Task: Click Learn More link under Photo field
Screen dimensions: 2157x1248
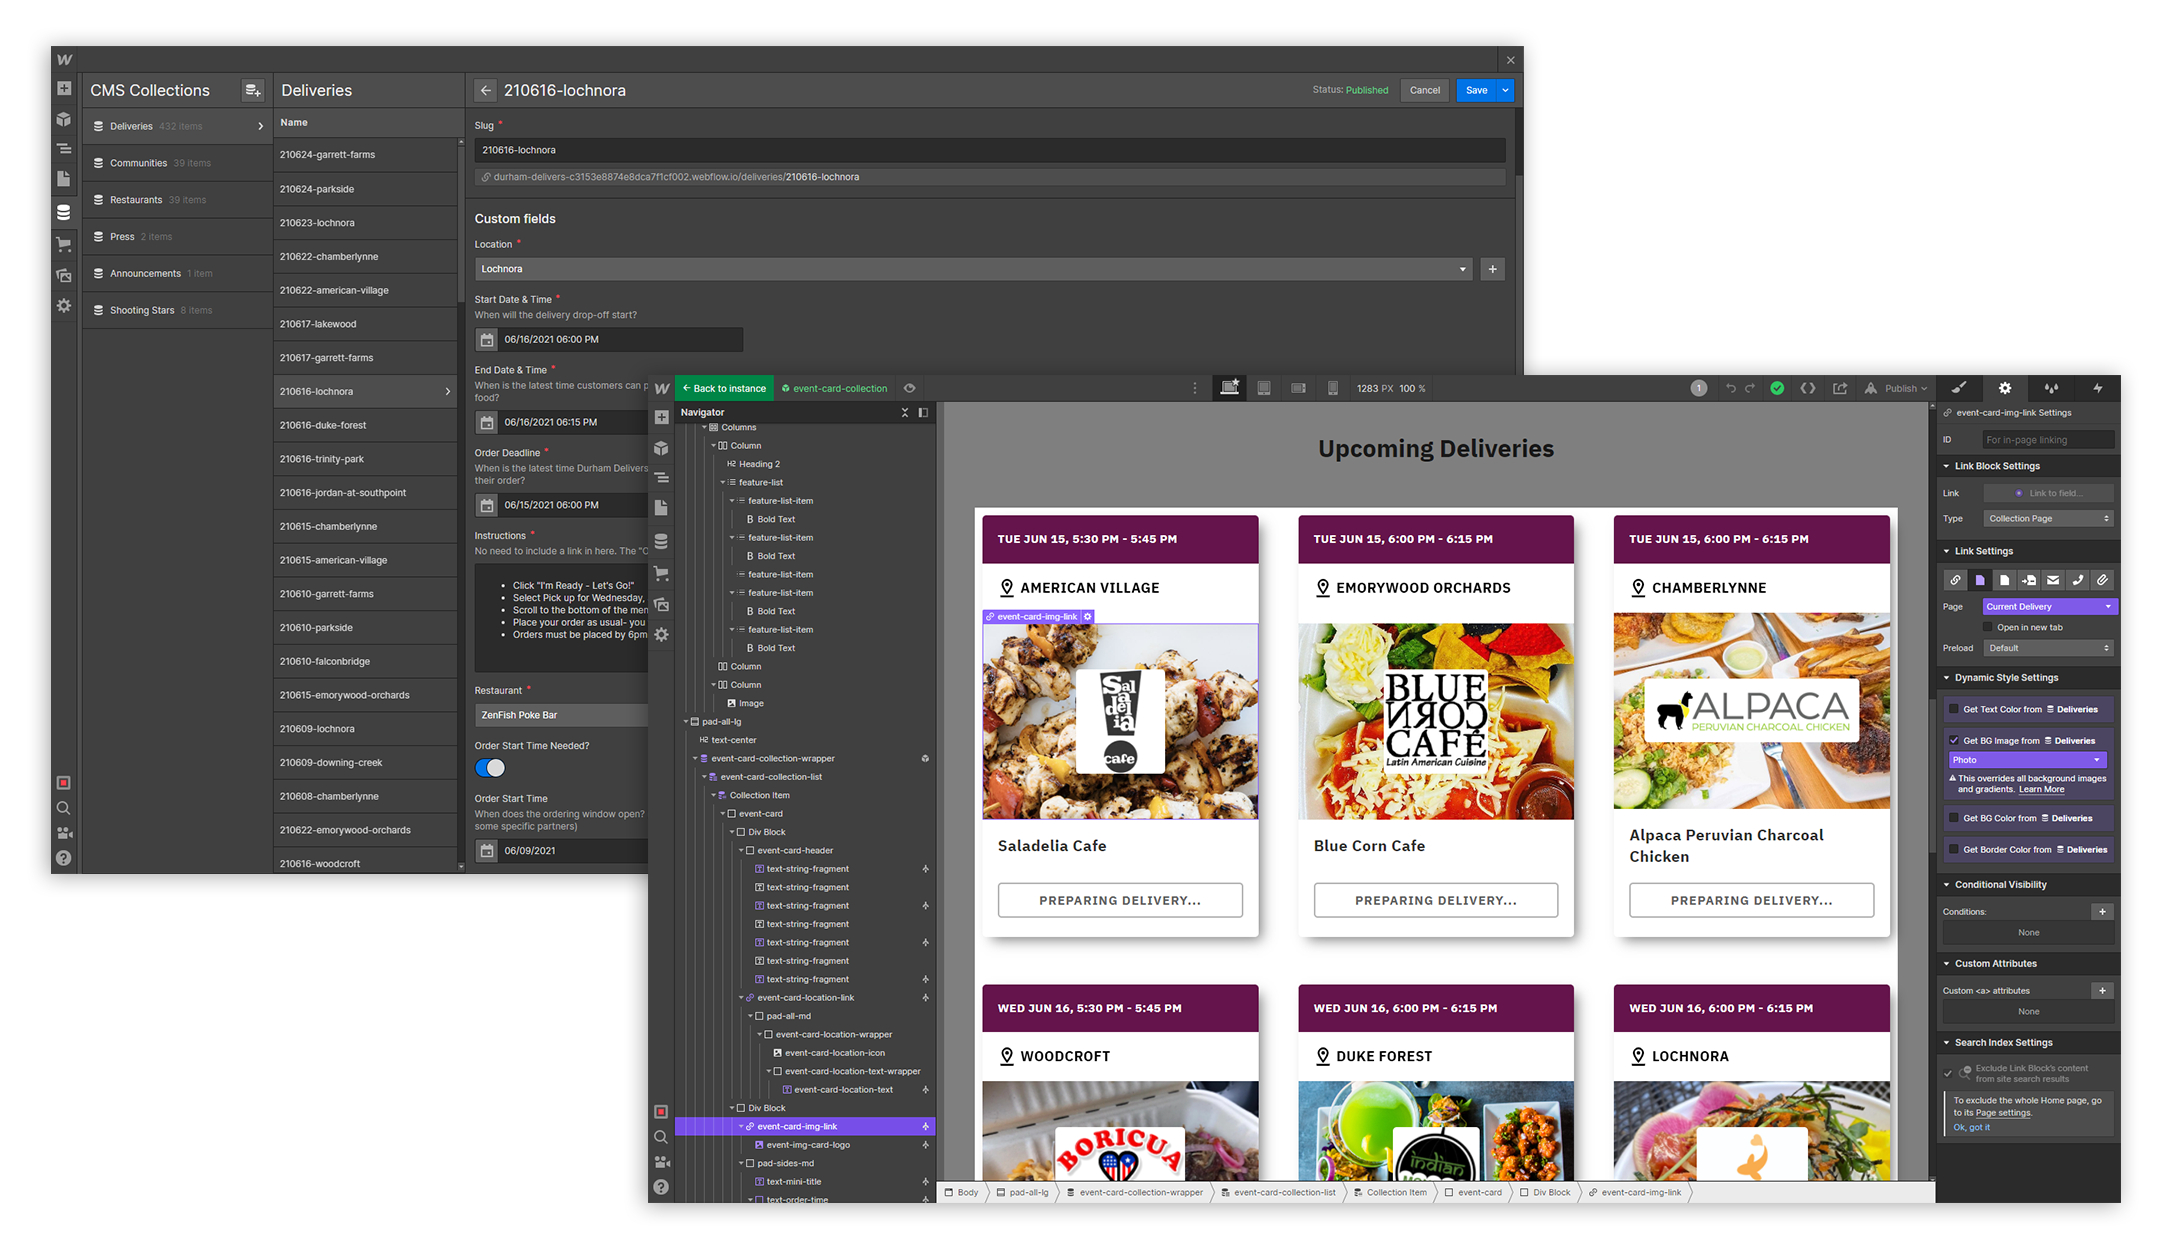Action: point(2041,790)
